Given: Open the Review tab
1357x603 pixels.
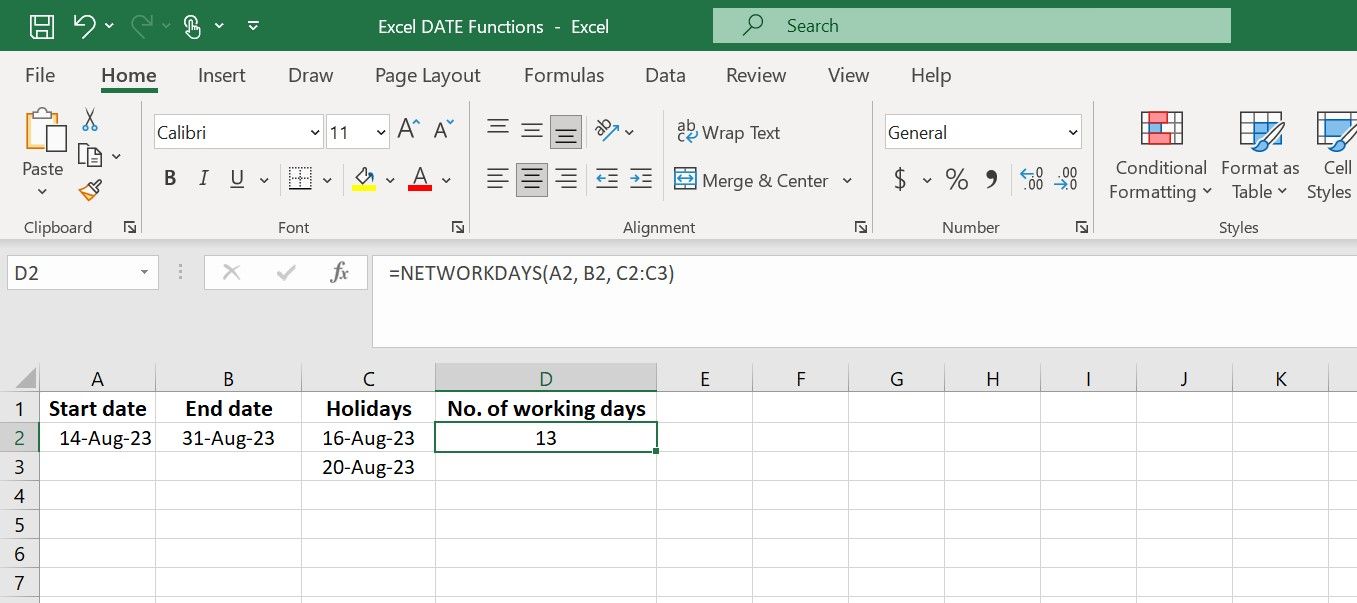Looking at the screenshot, I should click(755, 75).
